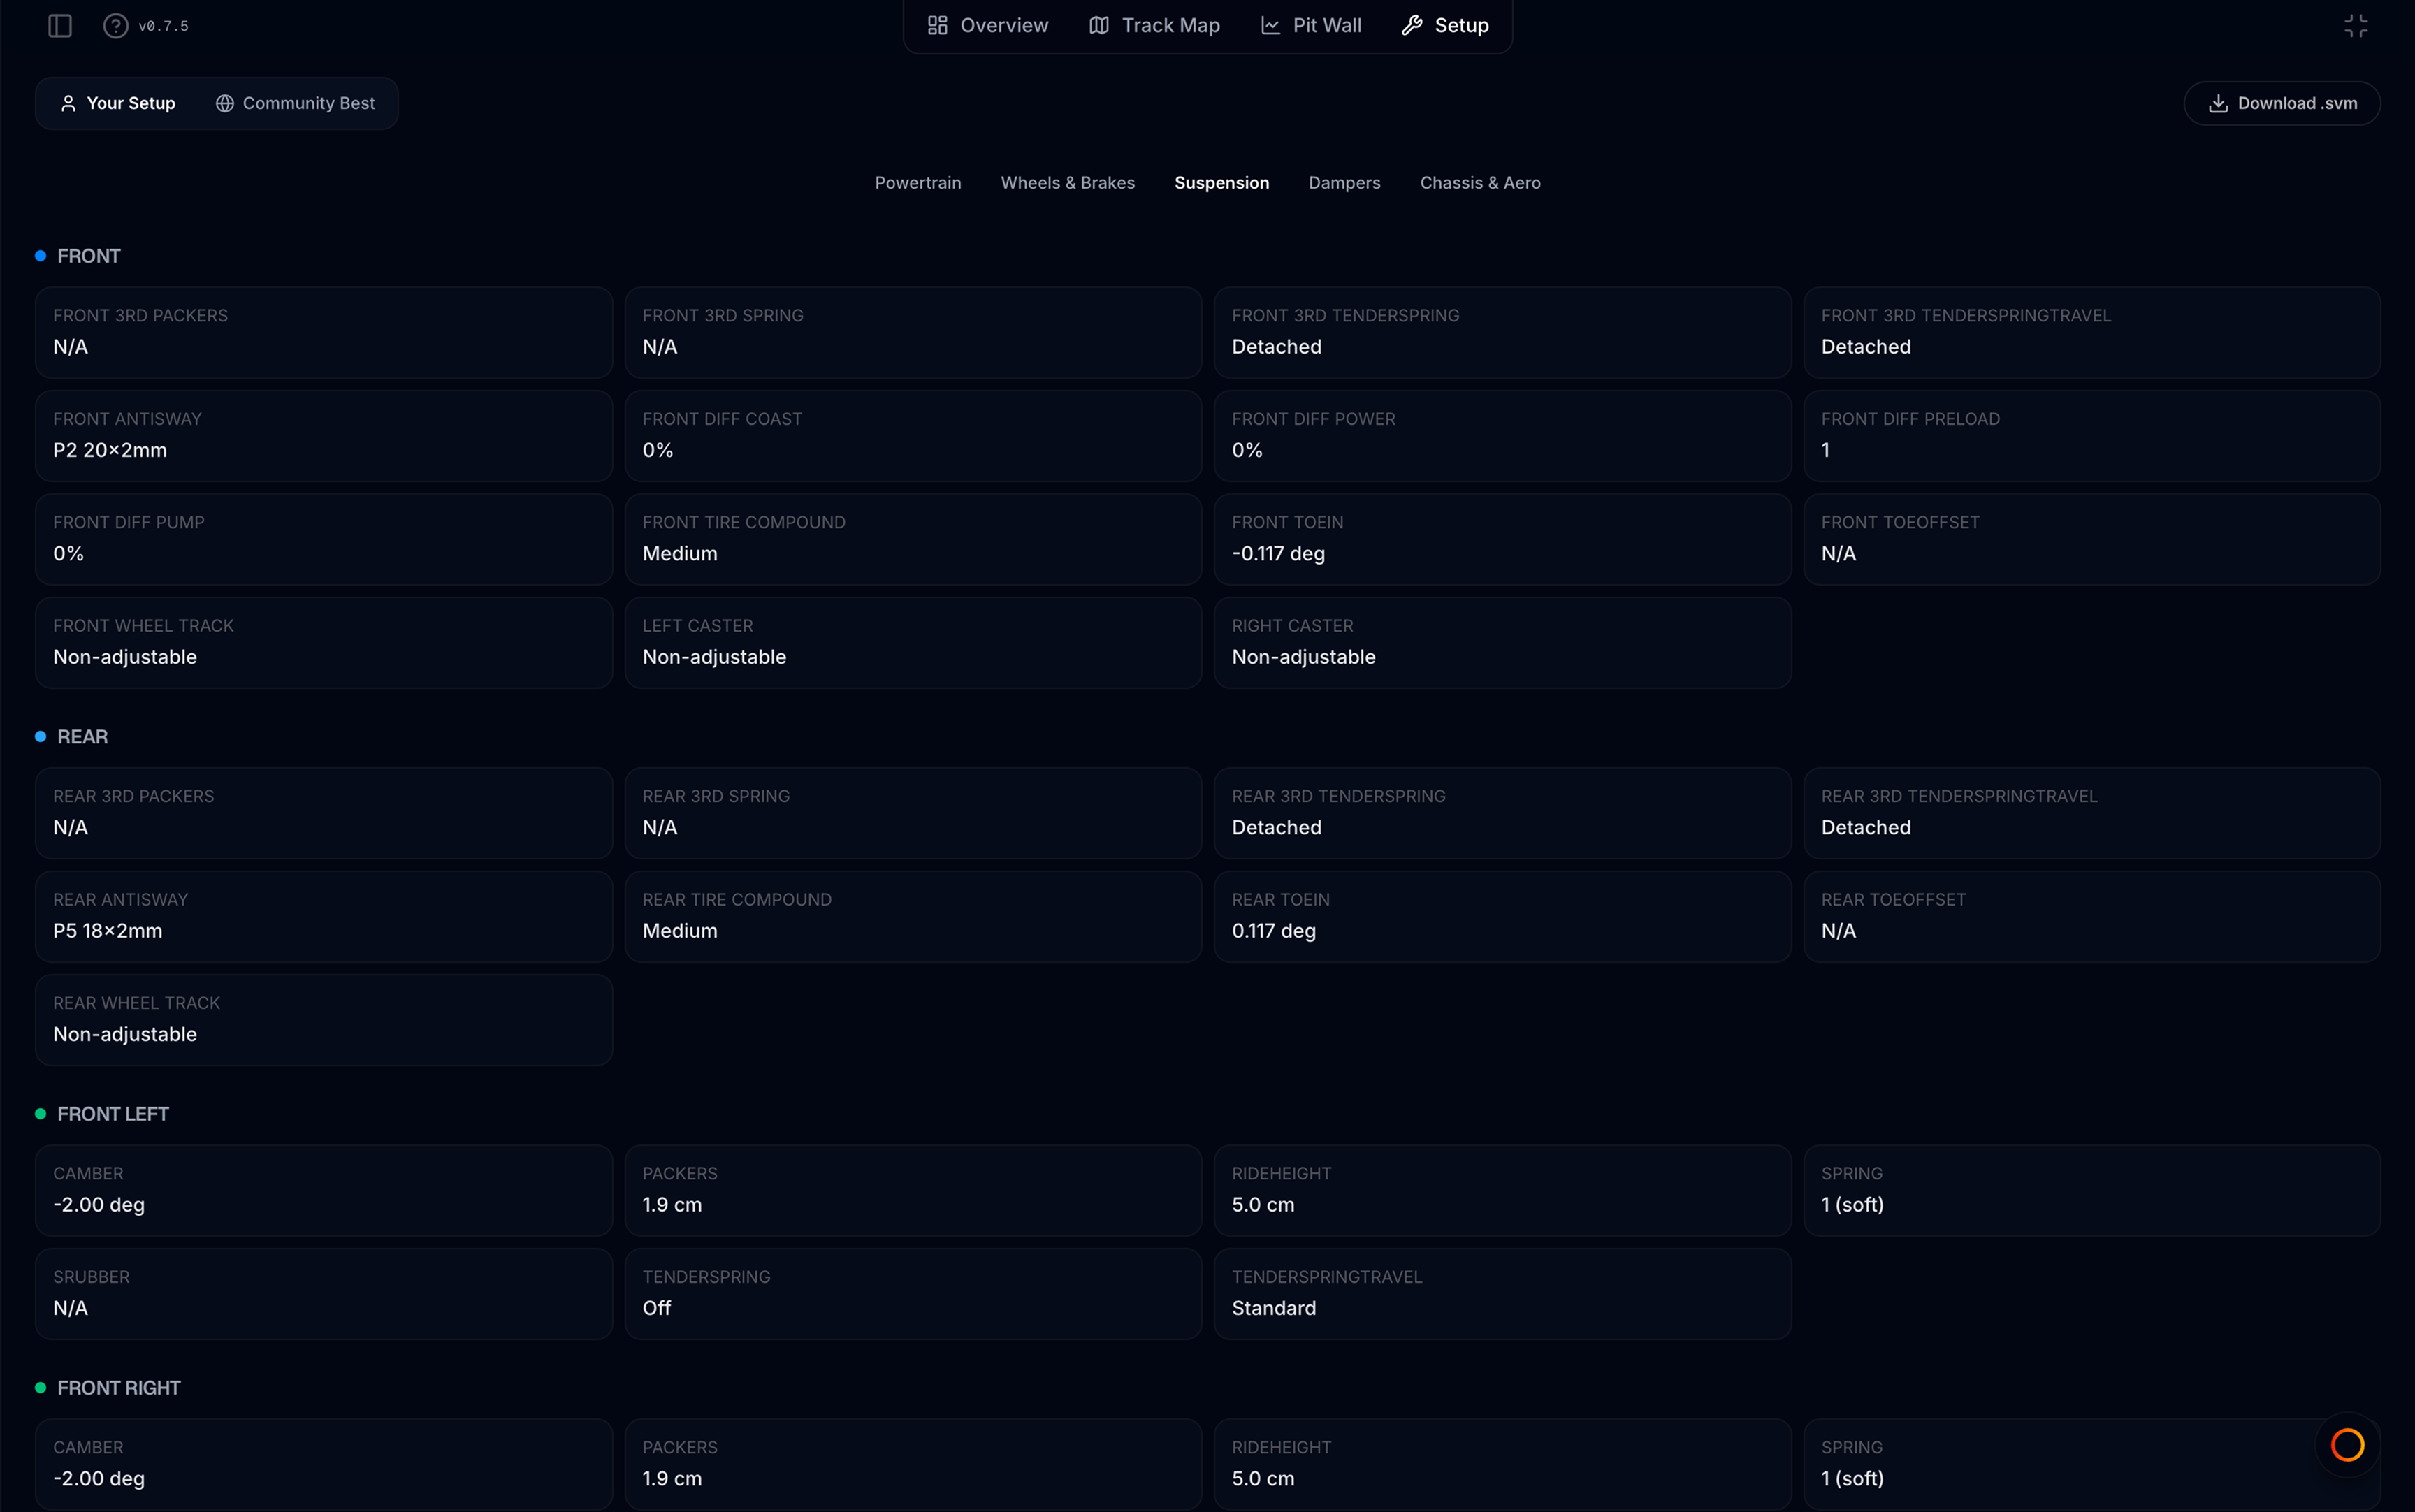Image resolution: width=2415 pixels, height=1512 pixels.
Task: Click the Your Setup person icon
Action: (x=68, y=104)
